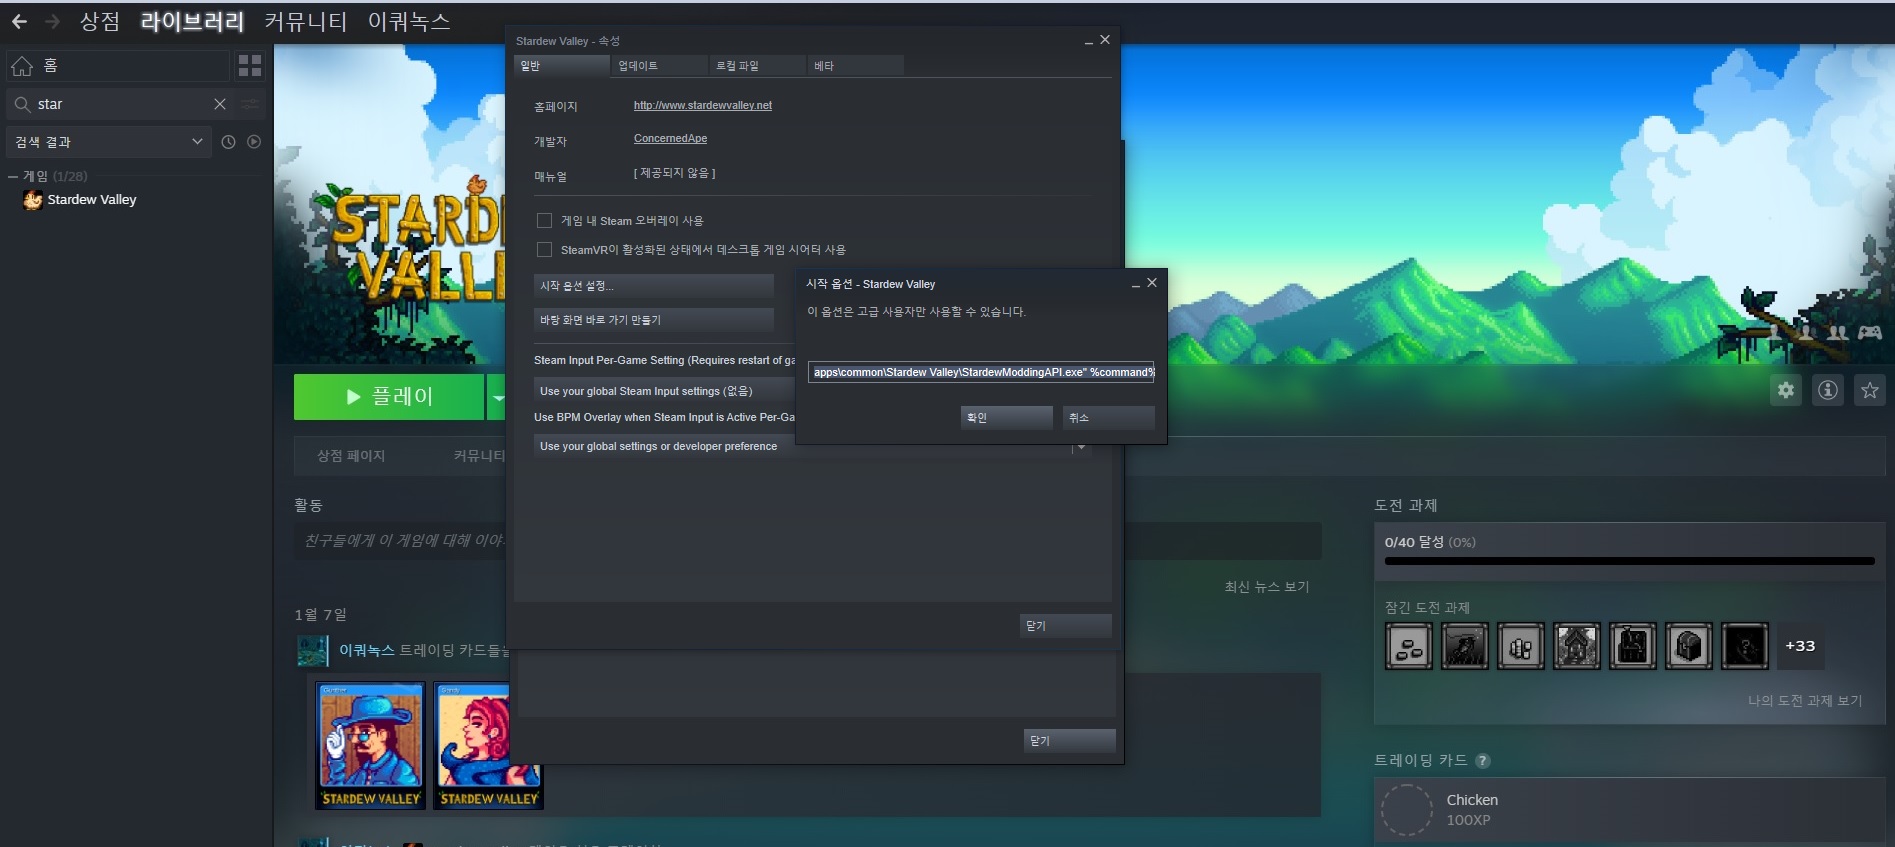Click the third locked achievement icon
The image size is (1895, 847).
[1521, 646]
